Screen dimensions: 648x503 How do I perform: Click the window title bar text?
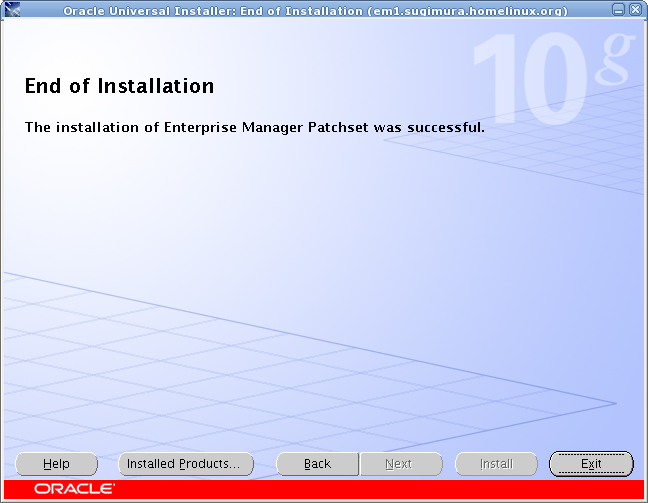click(315, 10)
